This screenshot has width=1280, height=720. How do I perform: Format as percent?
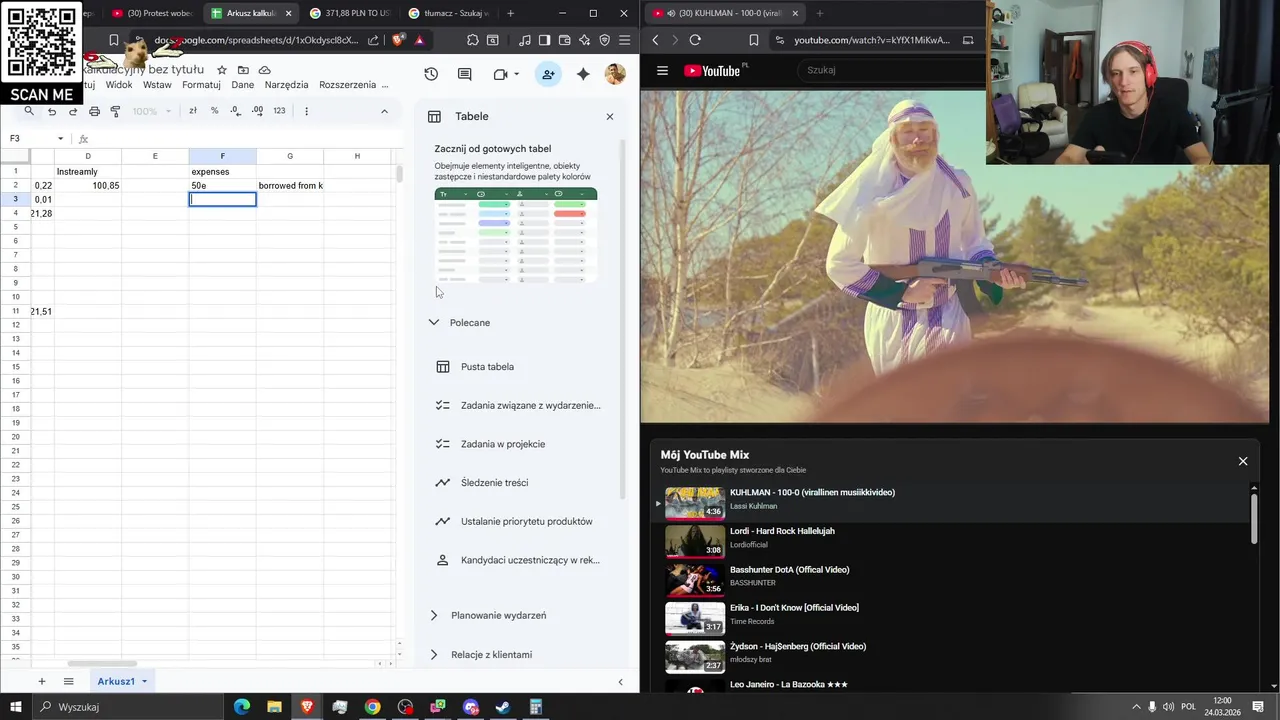214,111
